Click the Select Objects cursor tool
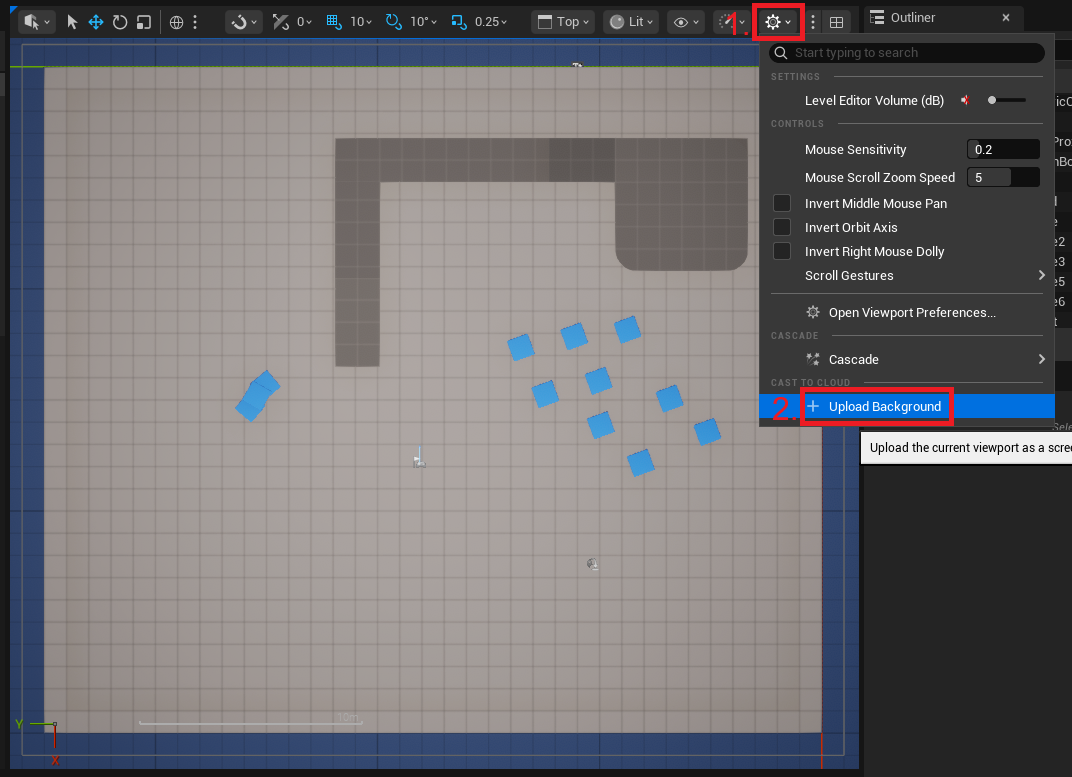 (x=71, y=21)
